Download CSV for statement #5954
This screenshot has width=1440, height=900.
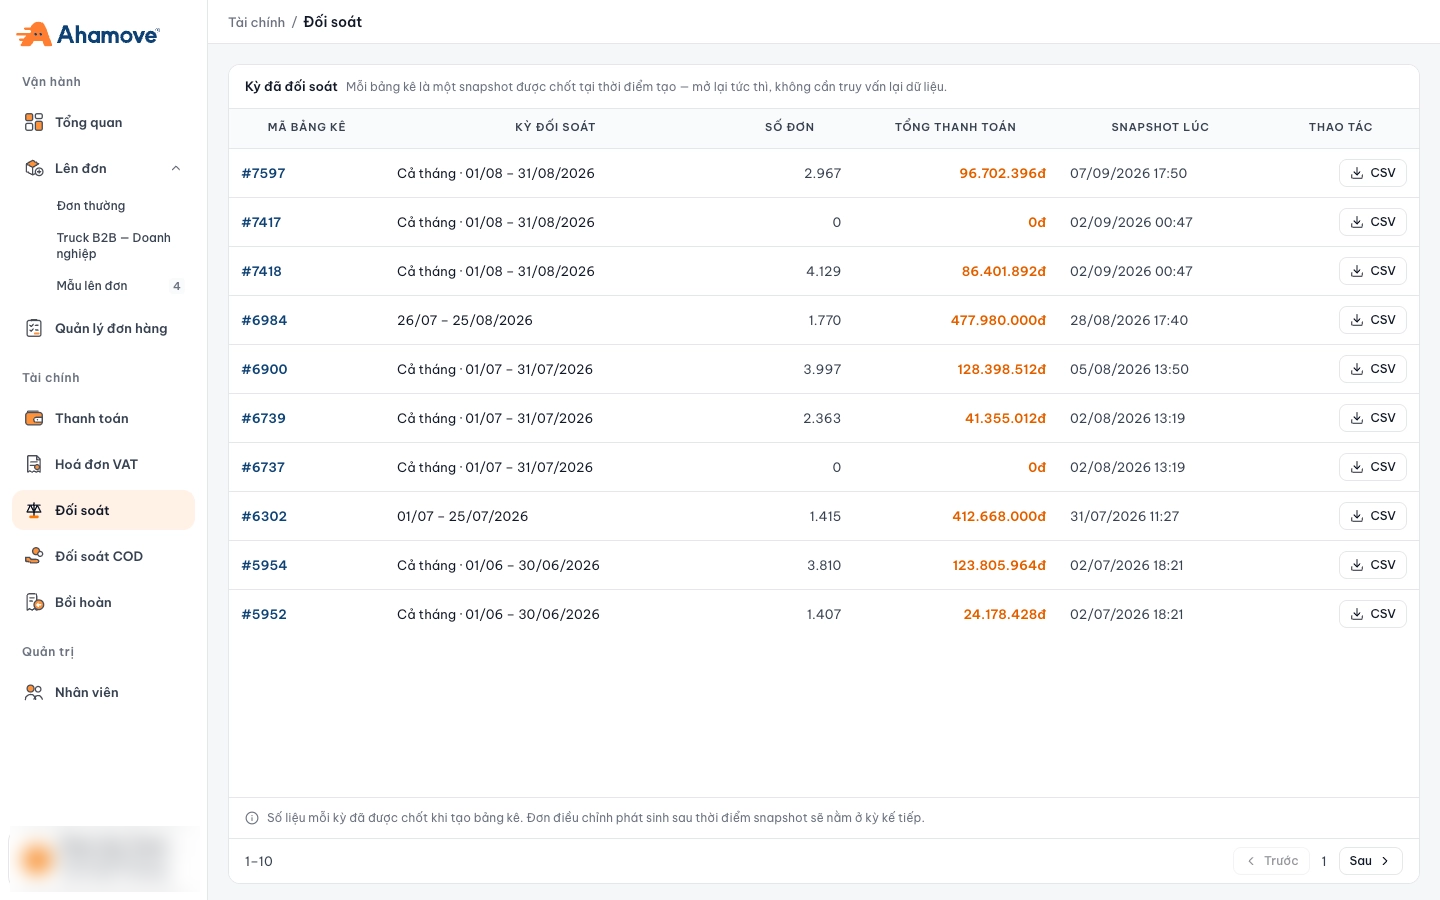point(1373,565)
